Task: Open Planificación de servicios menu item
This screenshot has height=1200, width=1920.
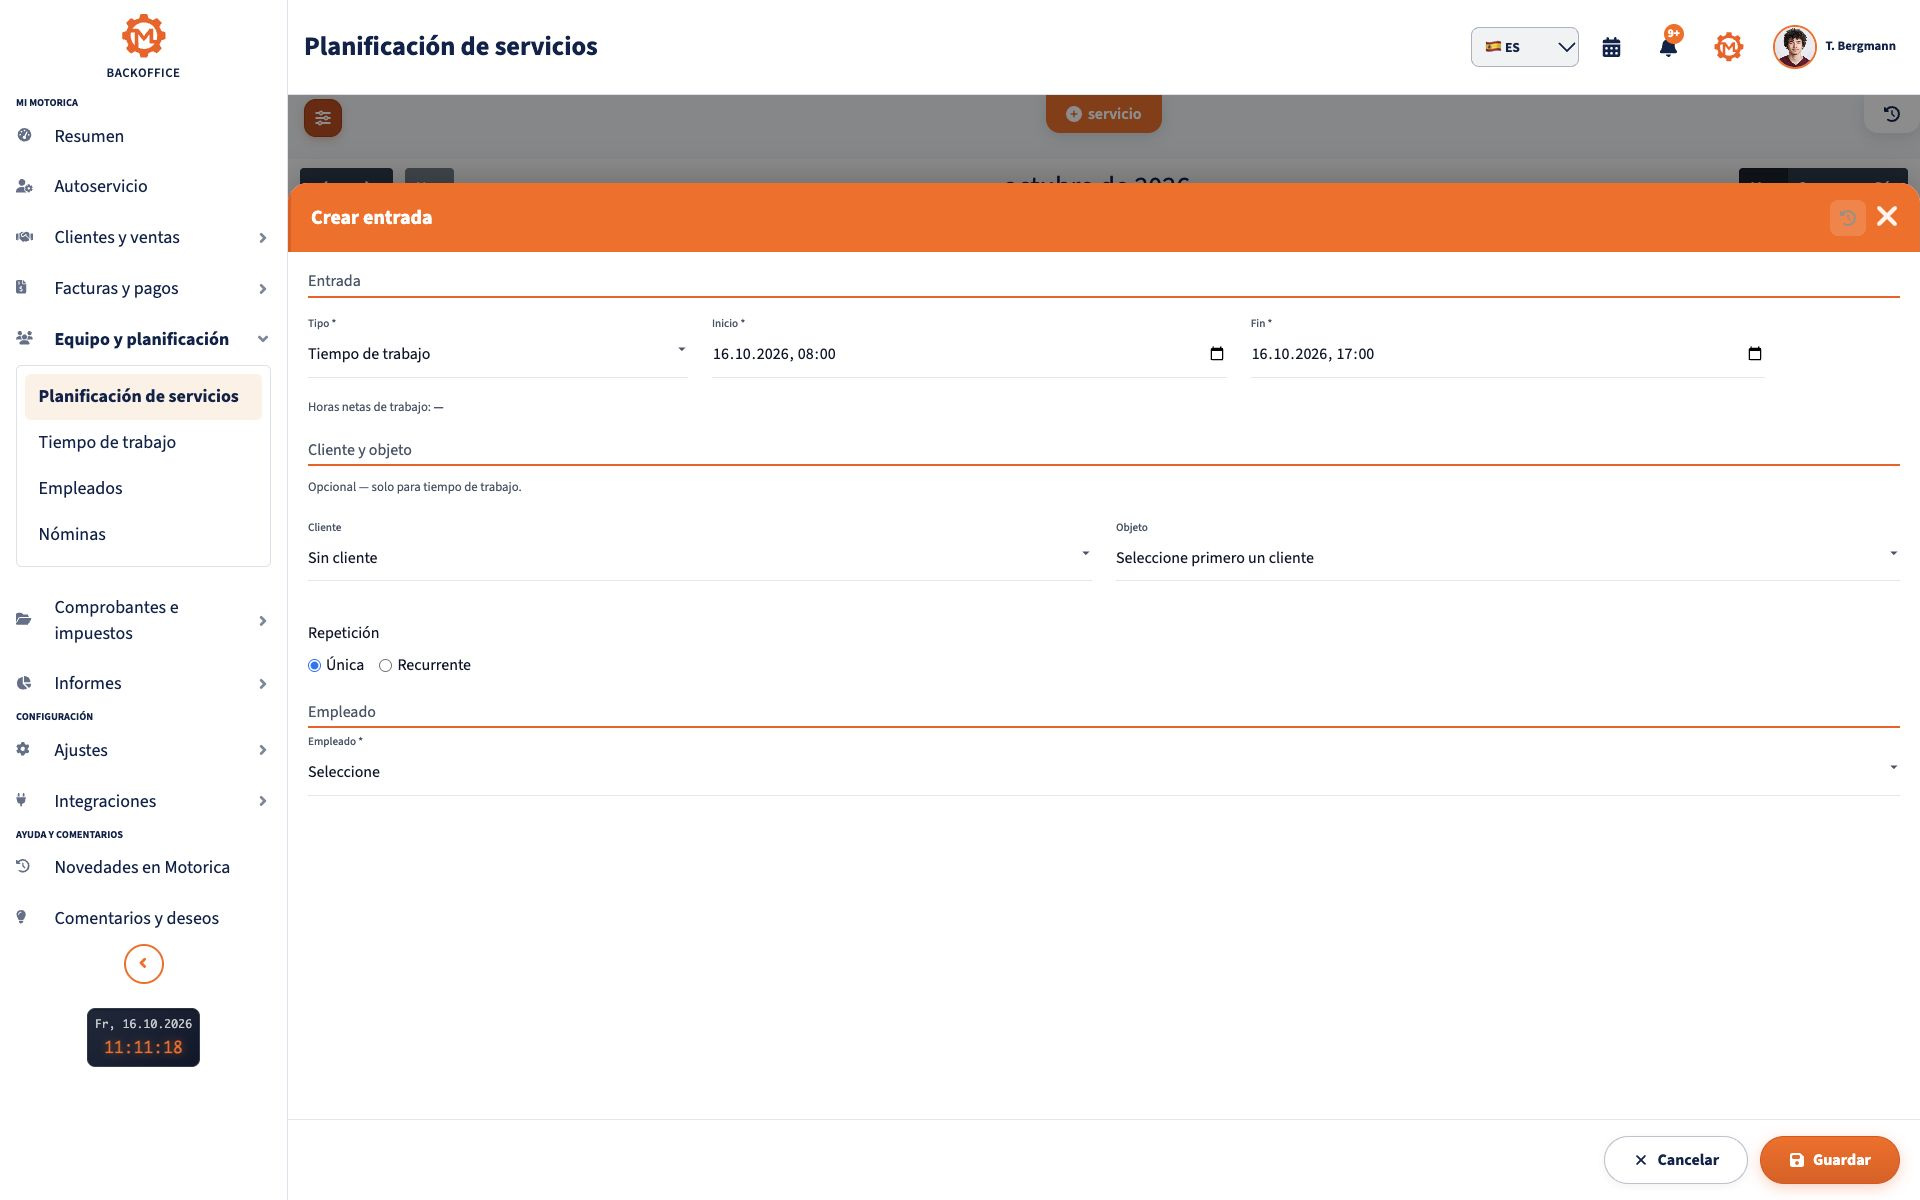Action: pos(143,396)
